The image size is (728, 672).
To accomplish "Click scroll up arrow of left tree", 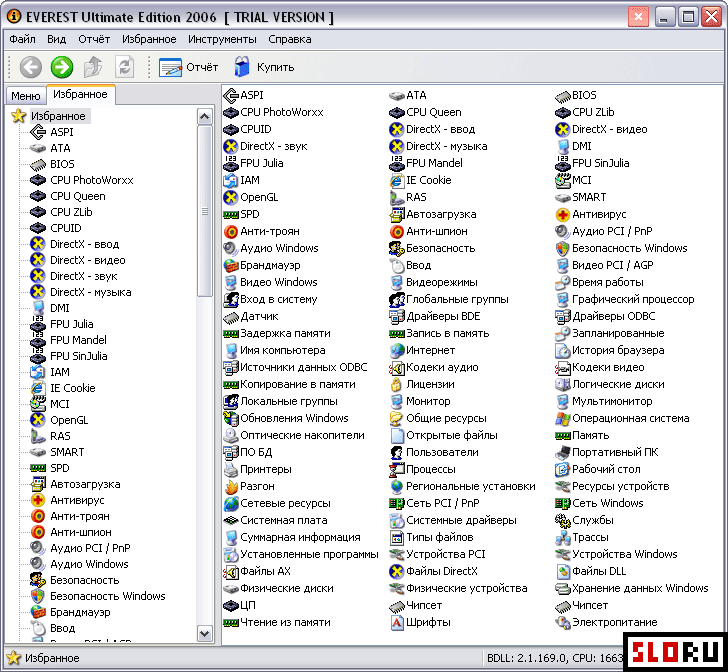I will pos(205,117).
